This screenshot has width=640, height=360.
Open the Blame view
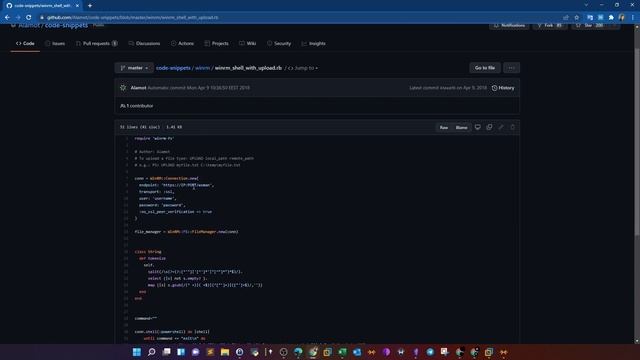pos(461,127)
